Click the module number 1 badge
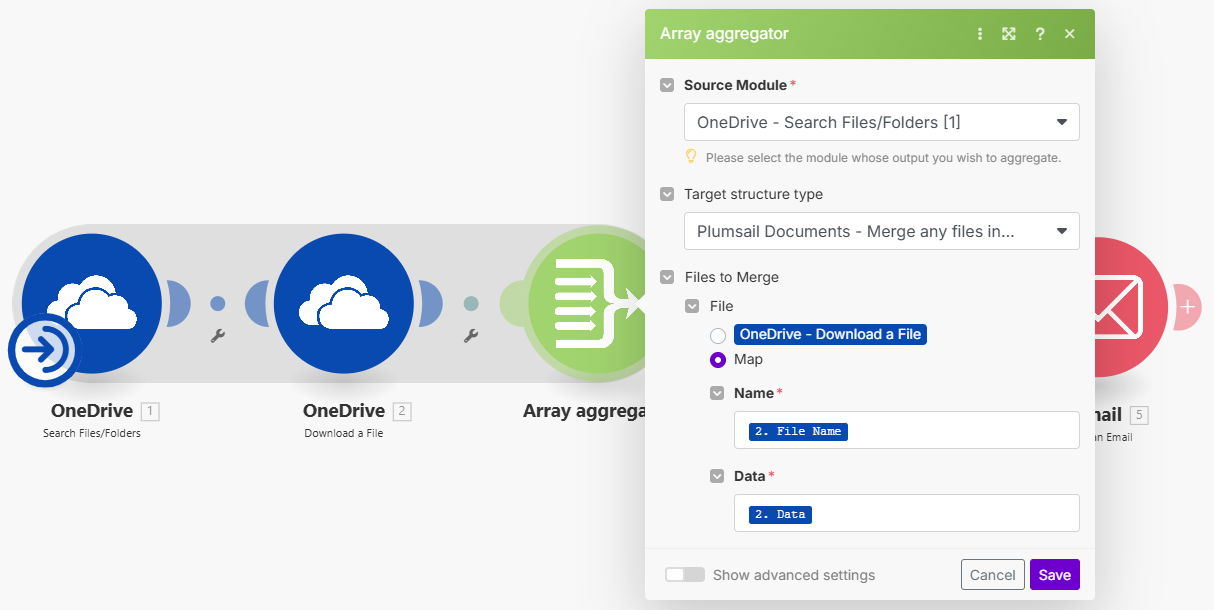Screen dimensions: 1214x610 pos(150,411)
